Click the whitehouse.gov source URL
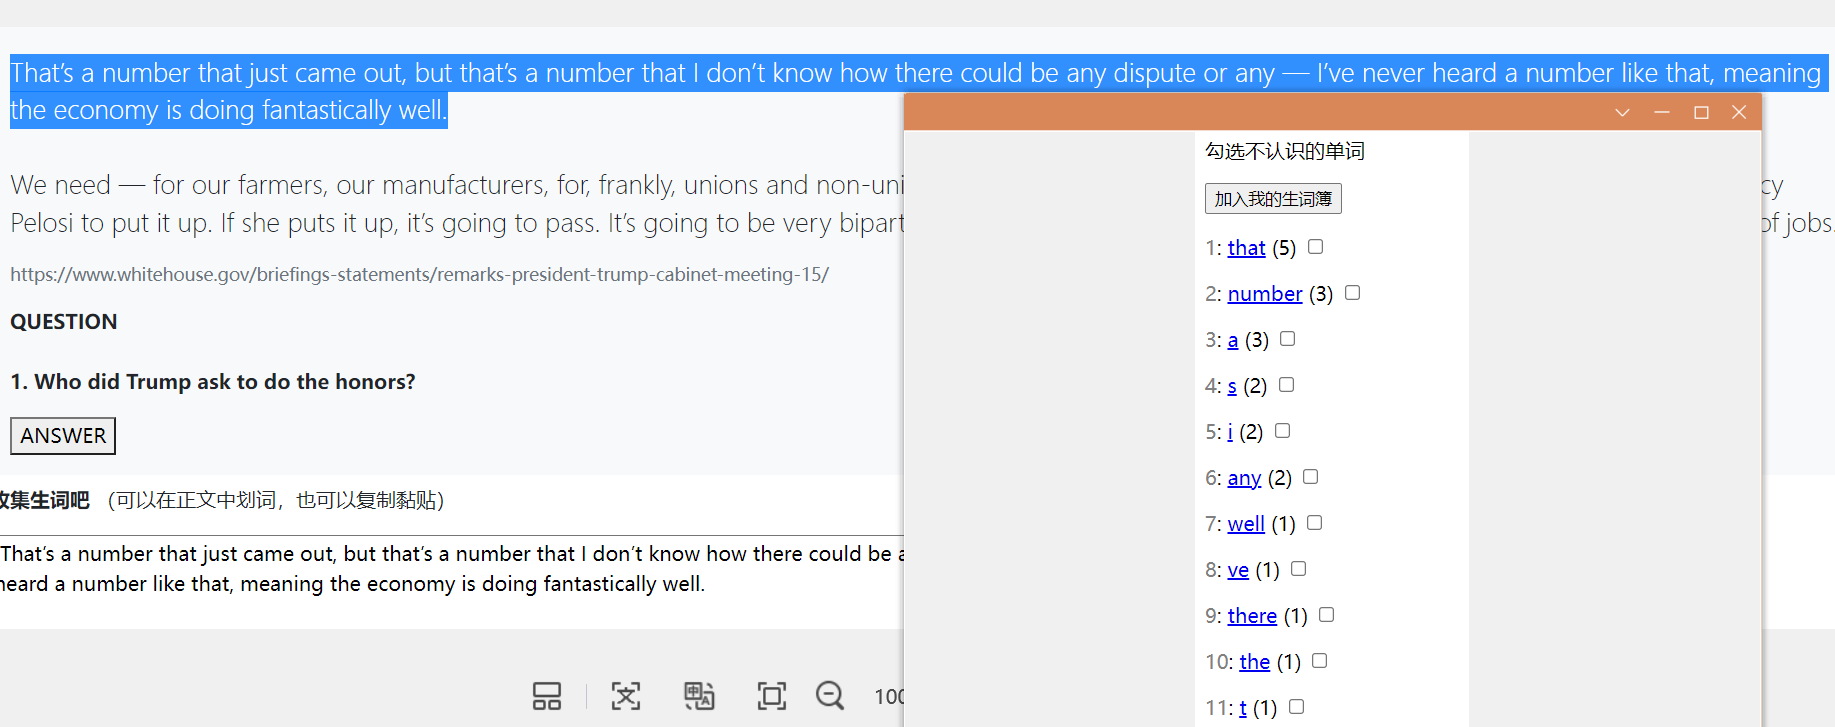1835x727 pixels. tap(419, 274)
